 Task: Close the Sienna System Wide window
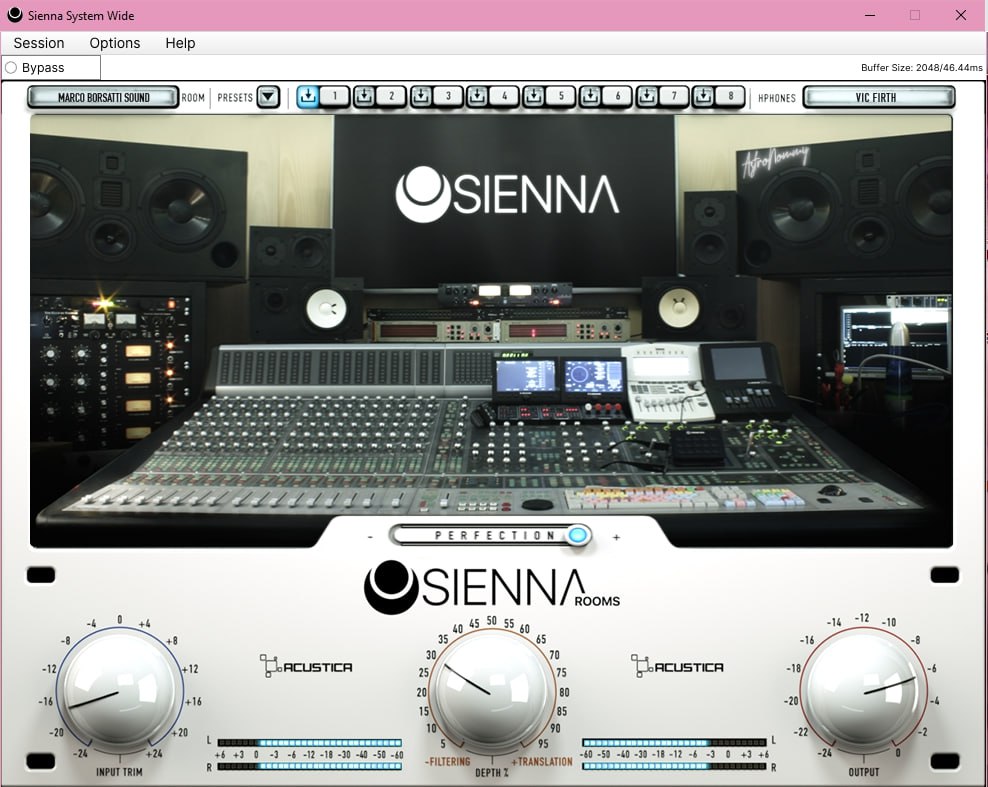click(x=960, y=15)
